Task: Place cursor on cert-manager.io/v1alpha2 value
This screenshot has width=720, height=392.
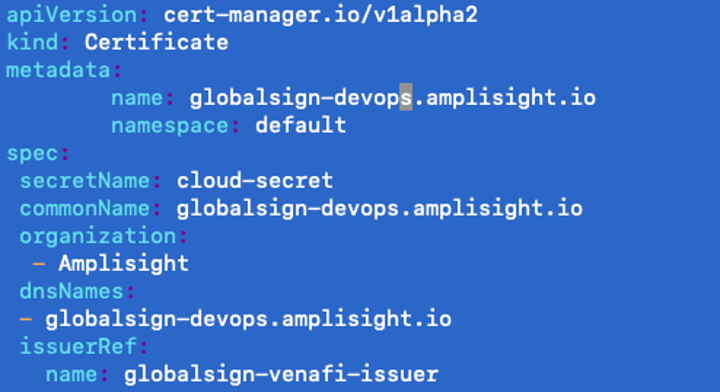Action: pyautogui.click(x=321, y=15)
